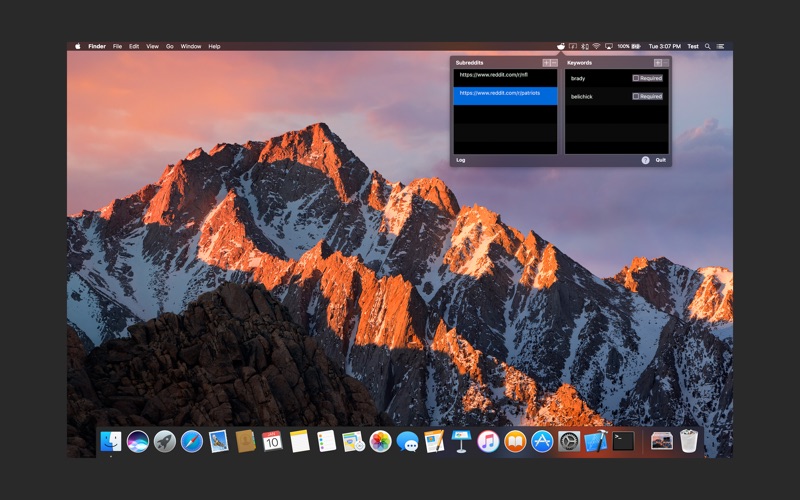Open the File menu
The image size is (800, 500).
(117, 46)
